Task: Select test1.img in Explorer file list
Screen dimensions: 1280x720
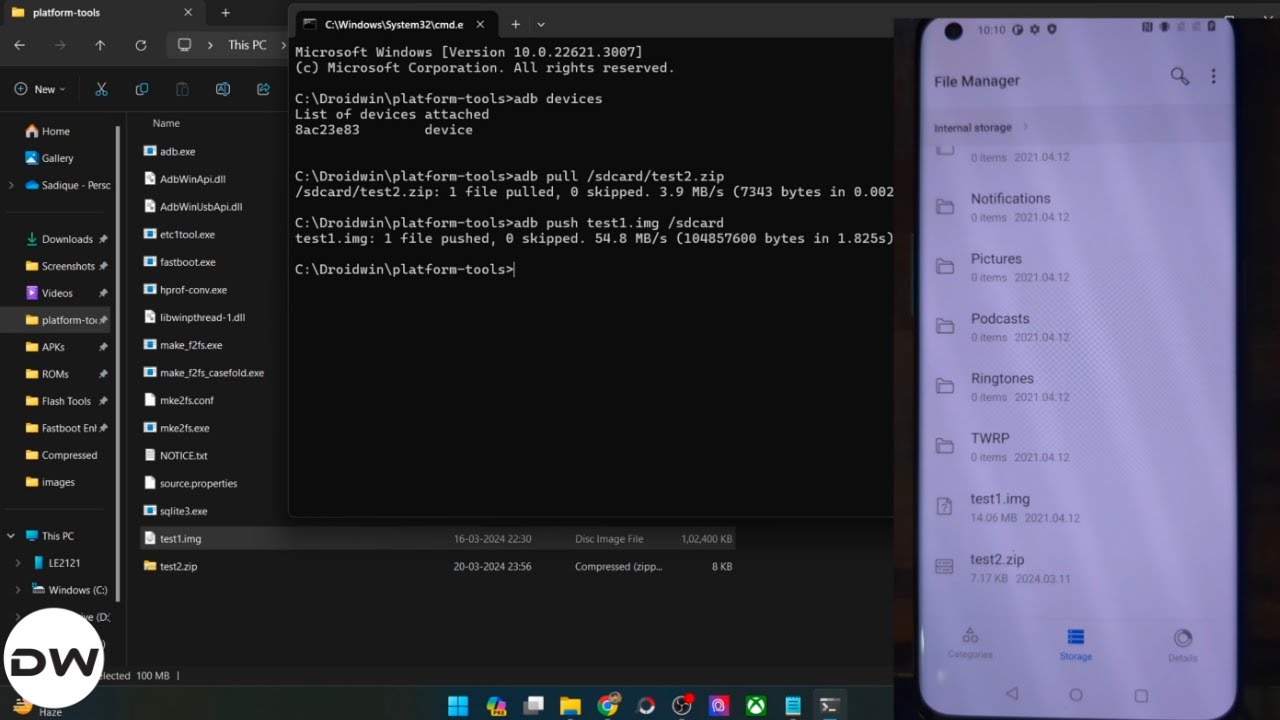Action: [x=438, y=538]
